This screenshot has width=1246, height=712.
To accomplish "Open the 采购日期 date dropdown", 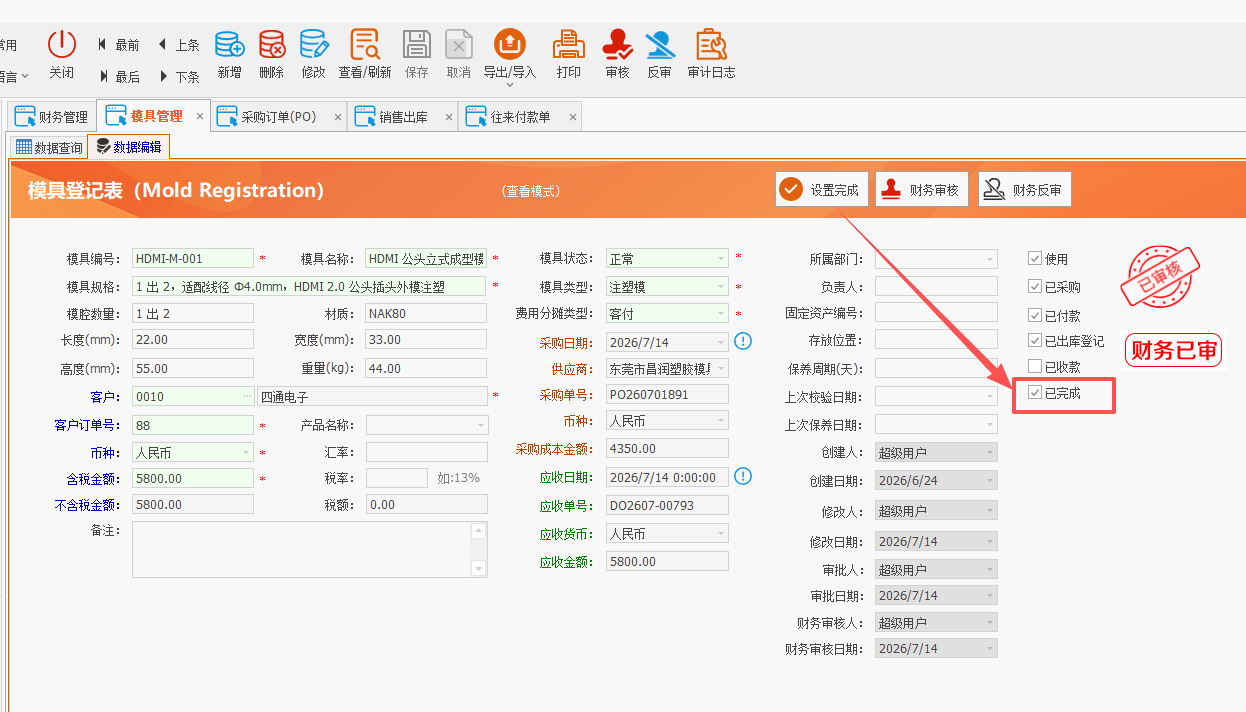I will tap(720, 342).
